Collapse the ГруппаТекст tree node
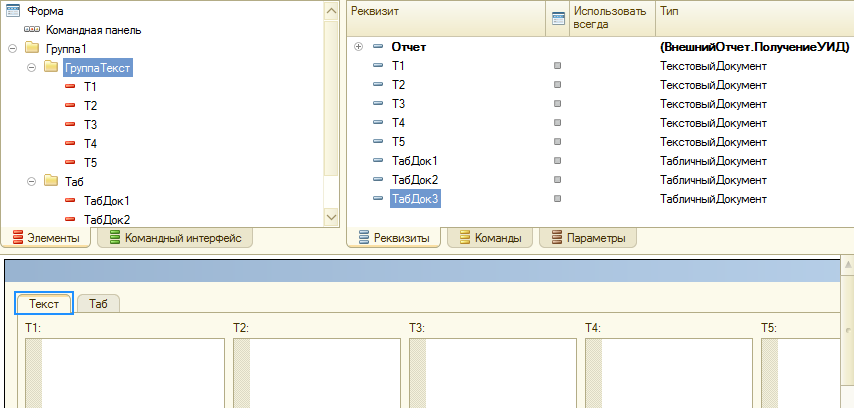Viewport: 854px width, 408px height. [32, 67]
